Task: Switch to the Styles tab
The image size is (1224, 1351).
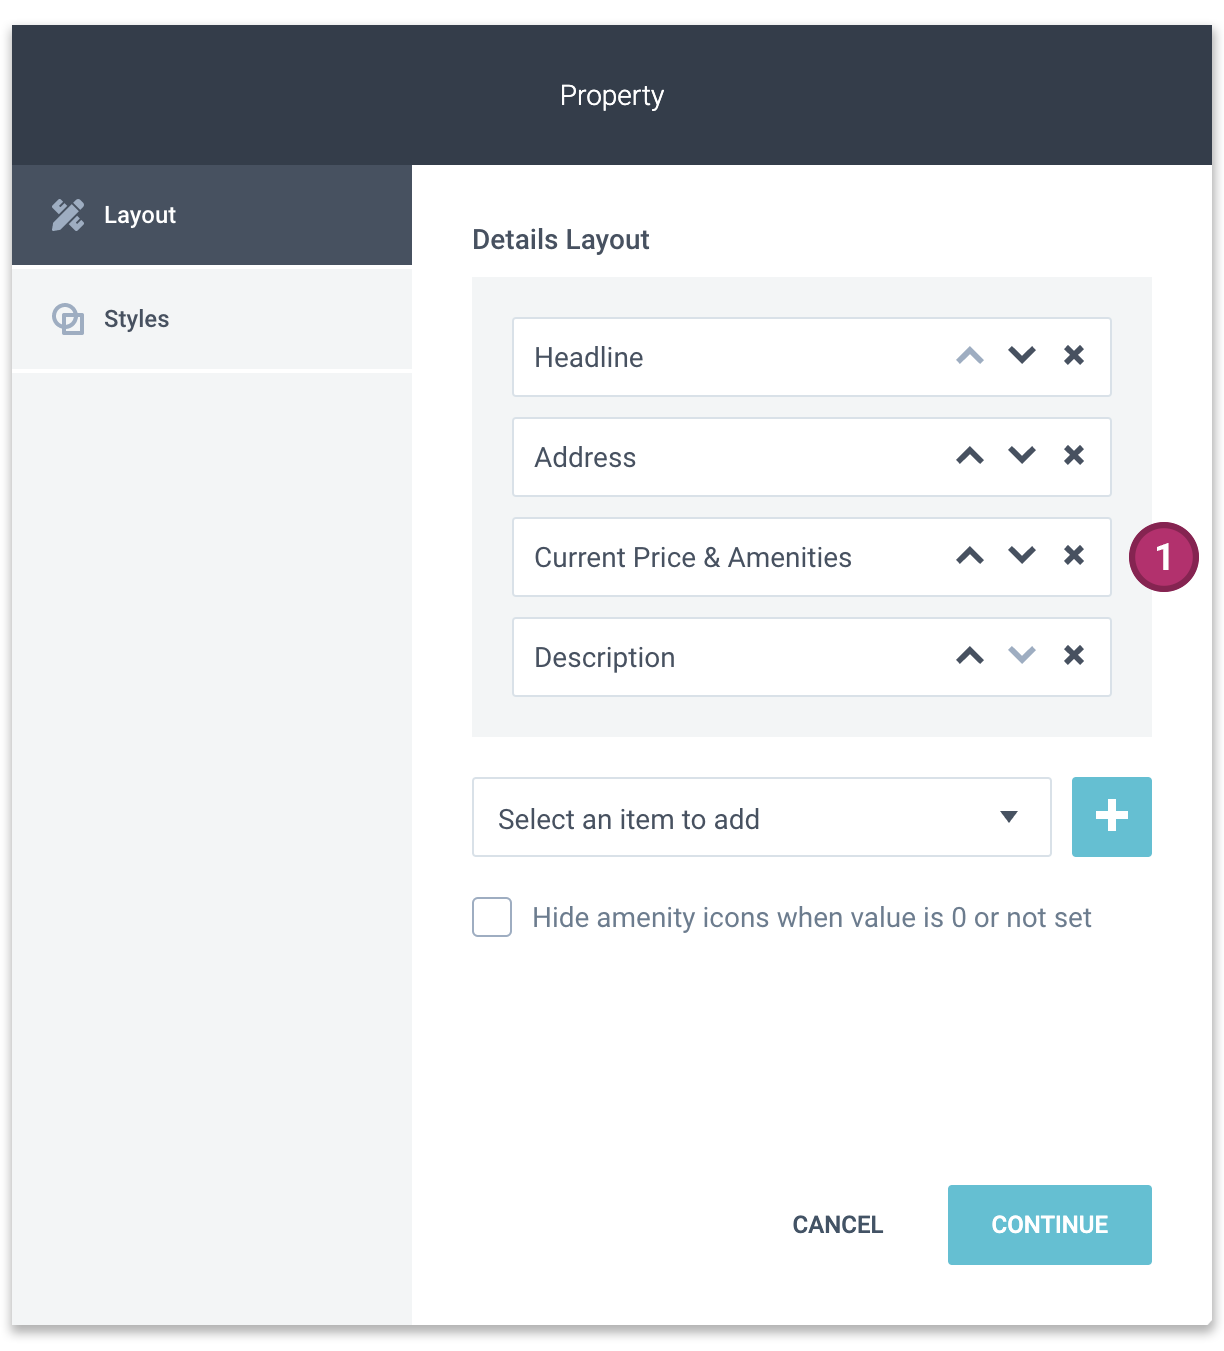Action: click(x=212, y=319)
